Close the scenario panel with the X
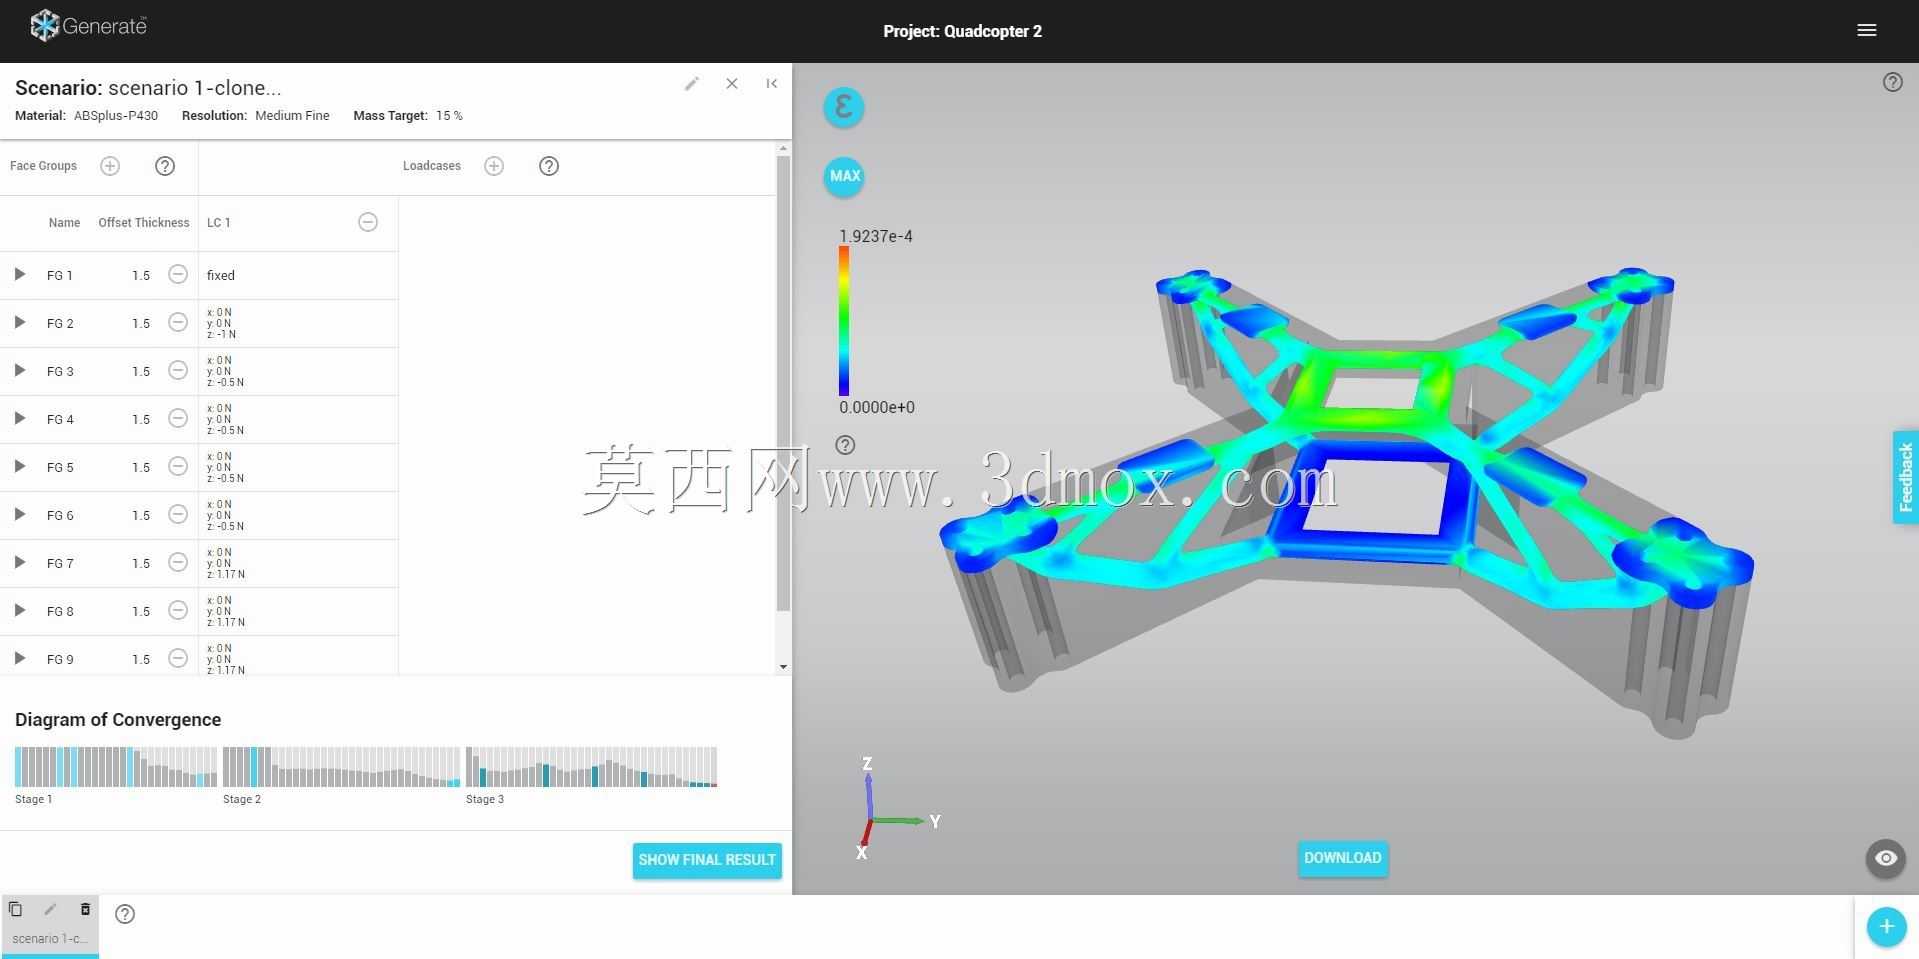Viewport: 1919px width, 959px height. pyautogui.click(x=732, y=84)
